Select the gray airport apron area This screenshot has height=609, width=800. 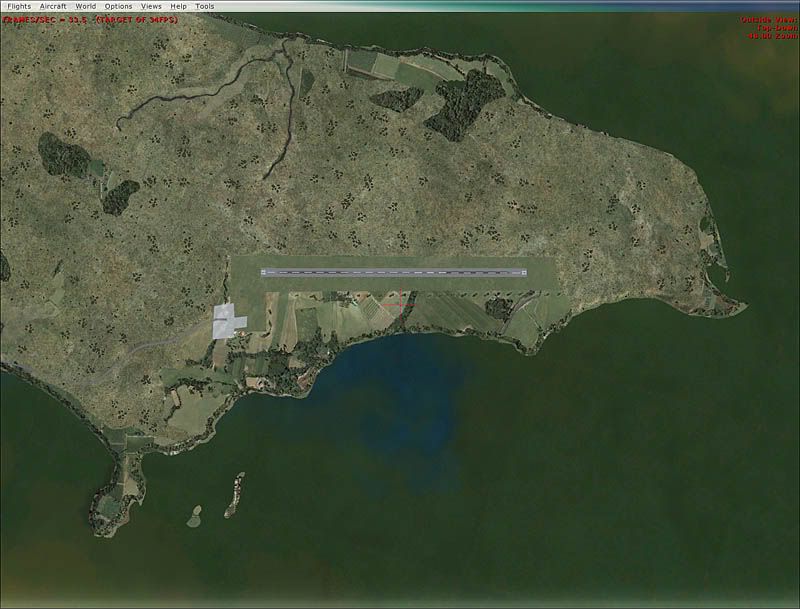pyautogui.click(x=229, y=321)
